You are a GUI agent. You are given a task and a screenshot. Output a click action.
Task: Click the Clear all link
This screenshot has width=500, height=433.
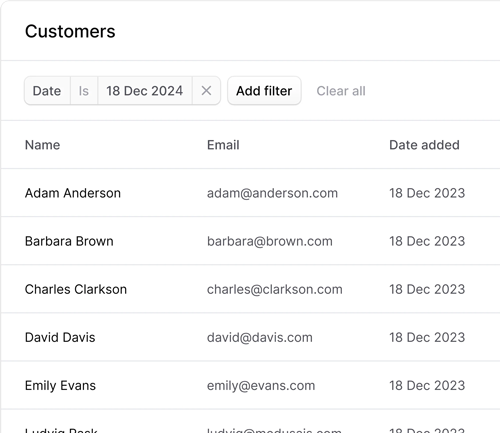coord(341,91)
